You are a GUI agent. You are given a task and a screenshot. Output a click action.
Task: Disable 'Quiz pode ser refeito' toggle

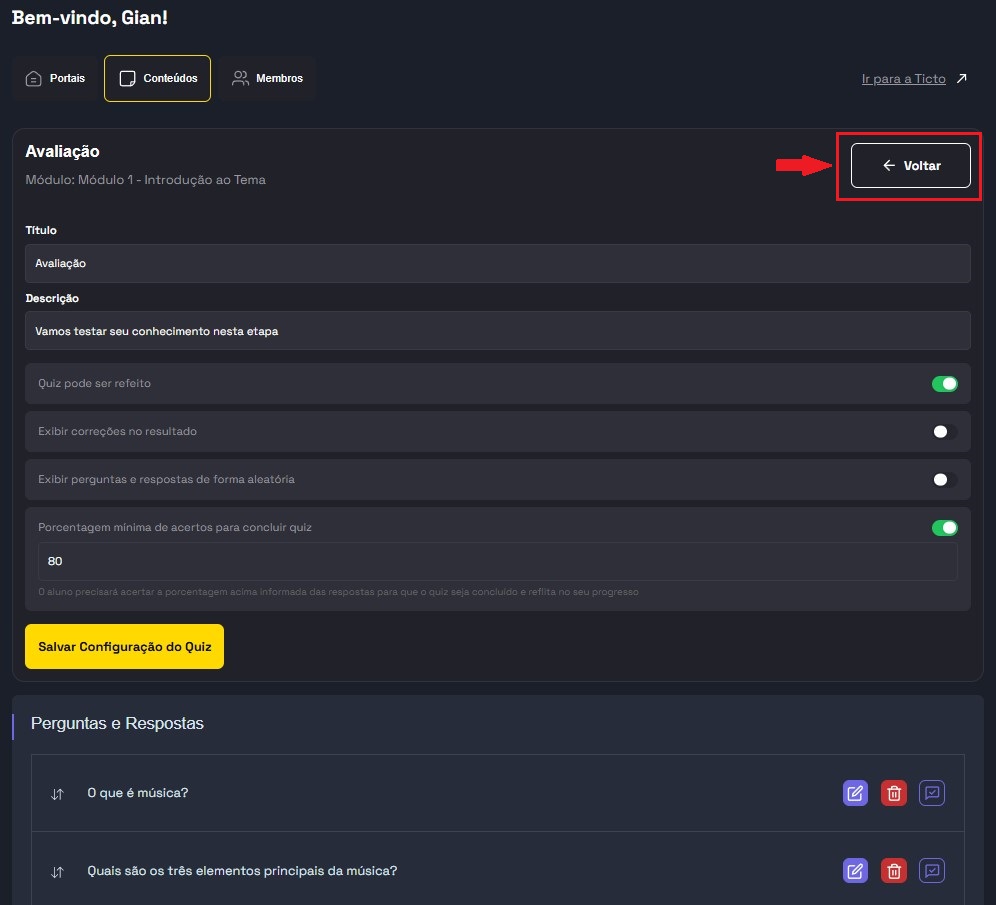(x=944, y=384)
